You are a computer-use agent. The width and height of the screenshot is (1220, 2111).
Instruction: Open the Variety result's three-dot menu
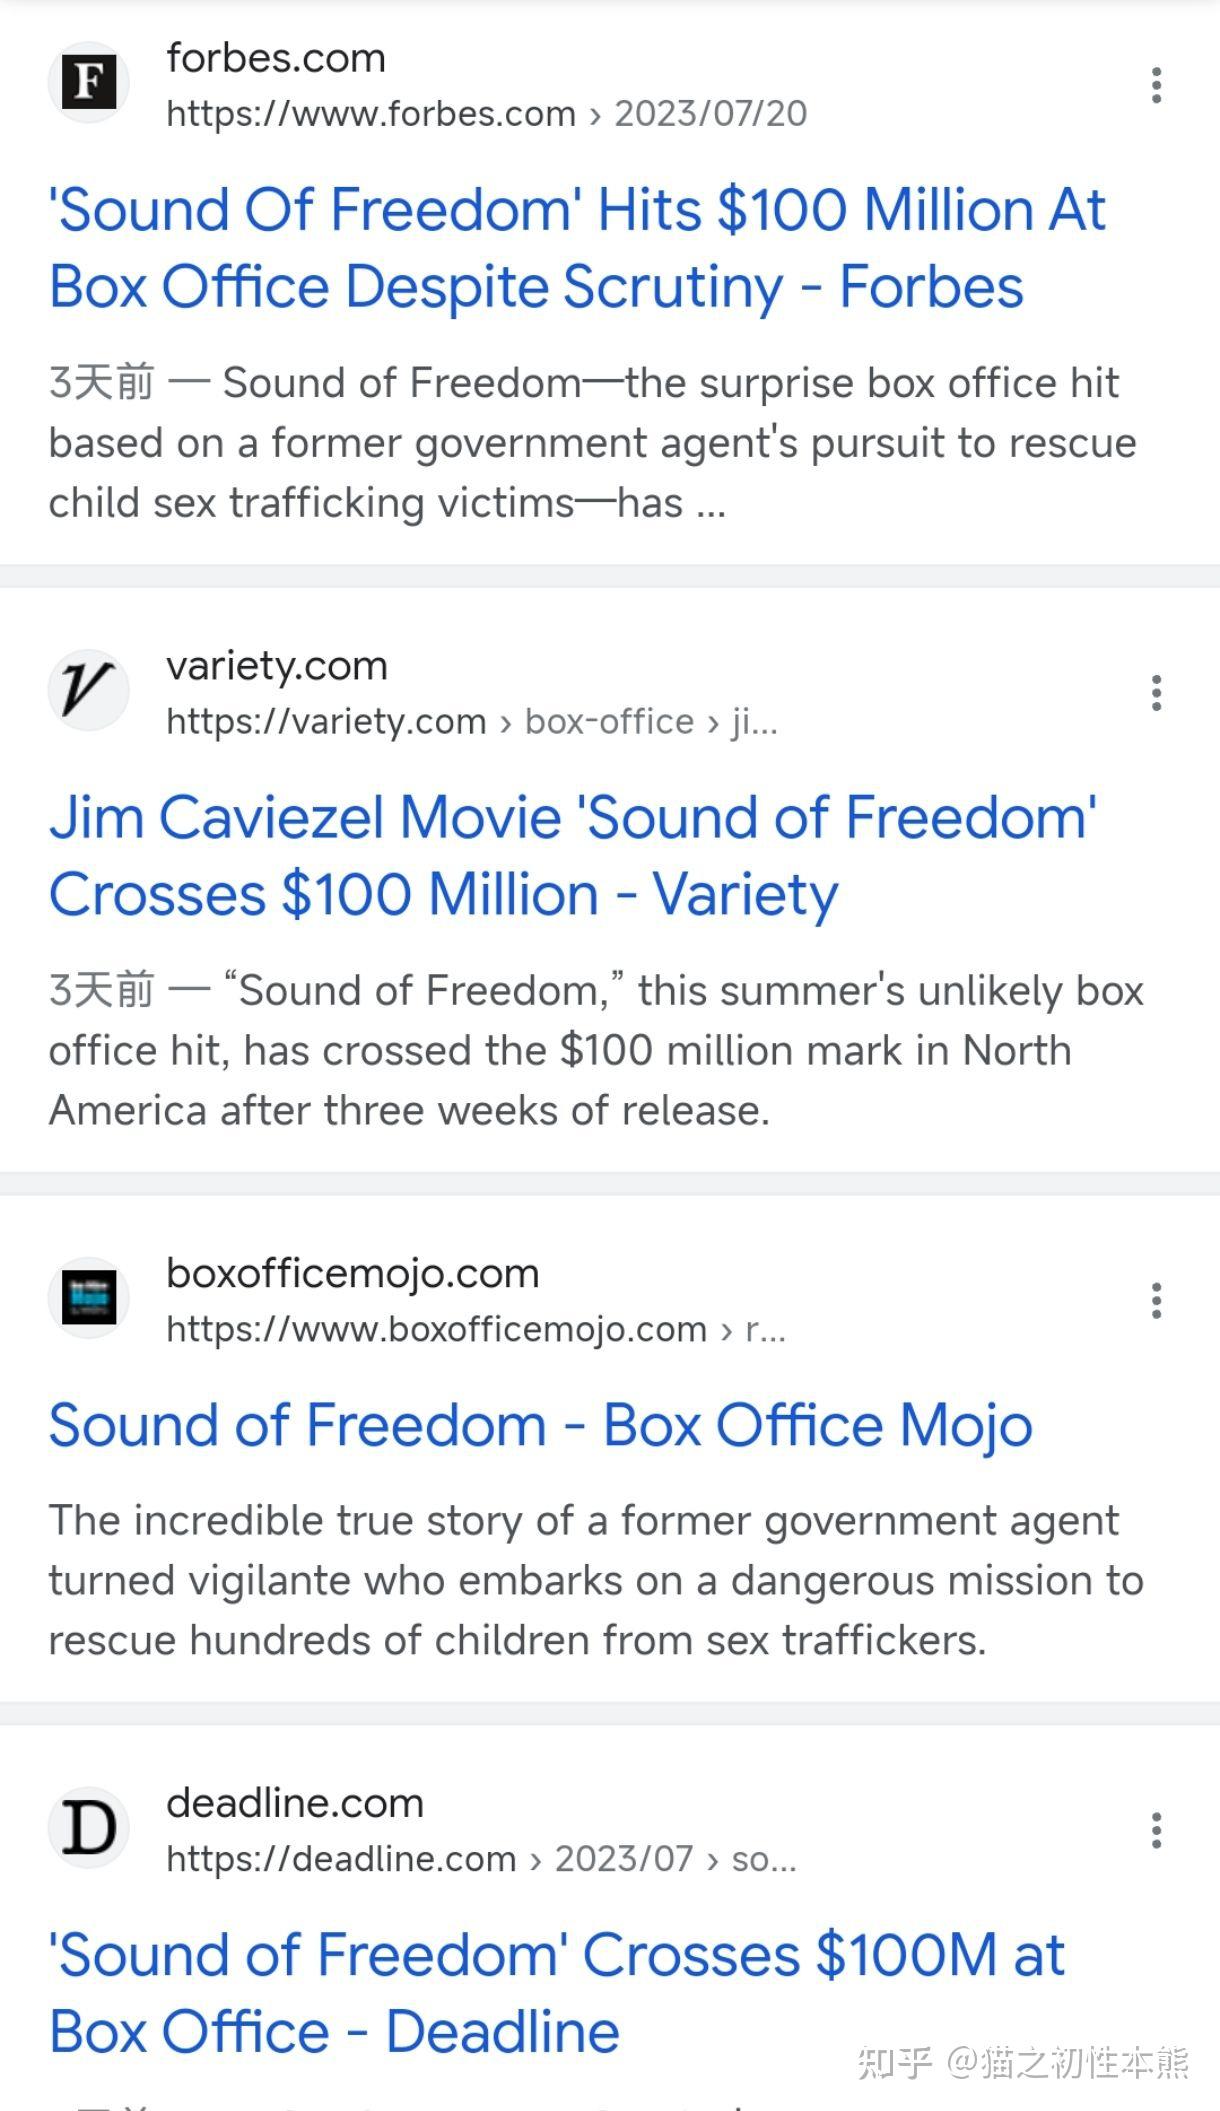click(x=1156, y=693)
